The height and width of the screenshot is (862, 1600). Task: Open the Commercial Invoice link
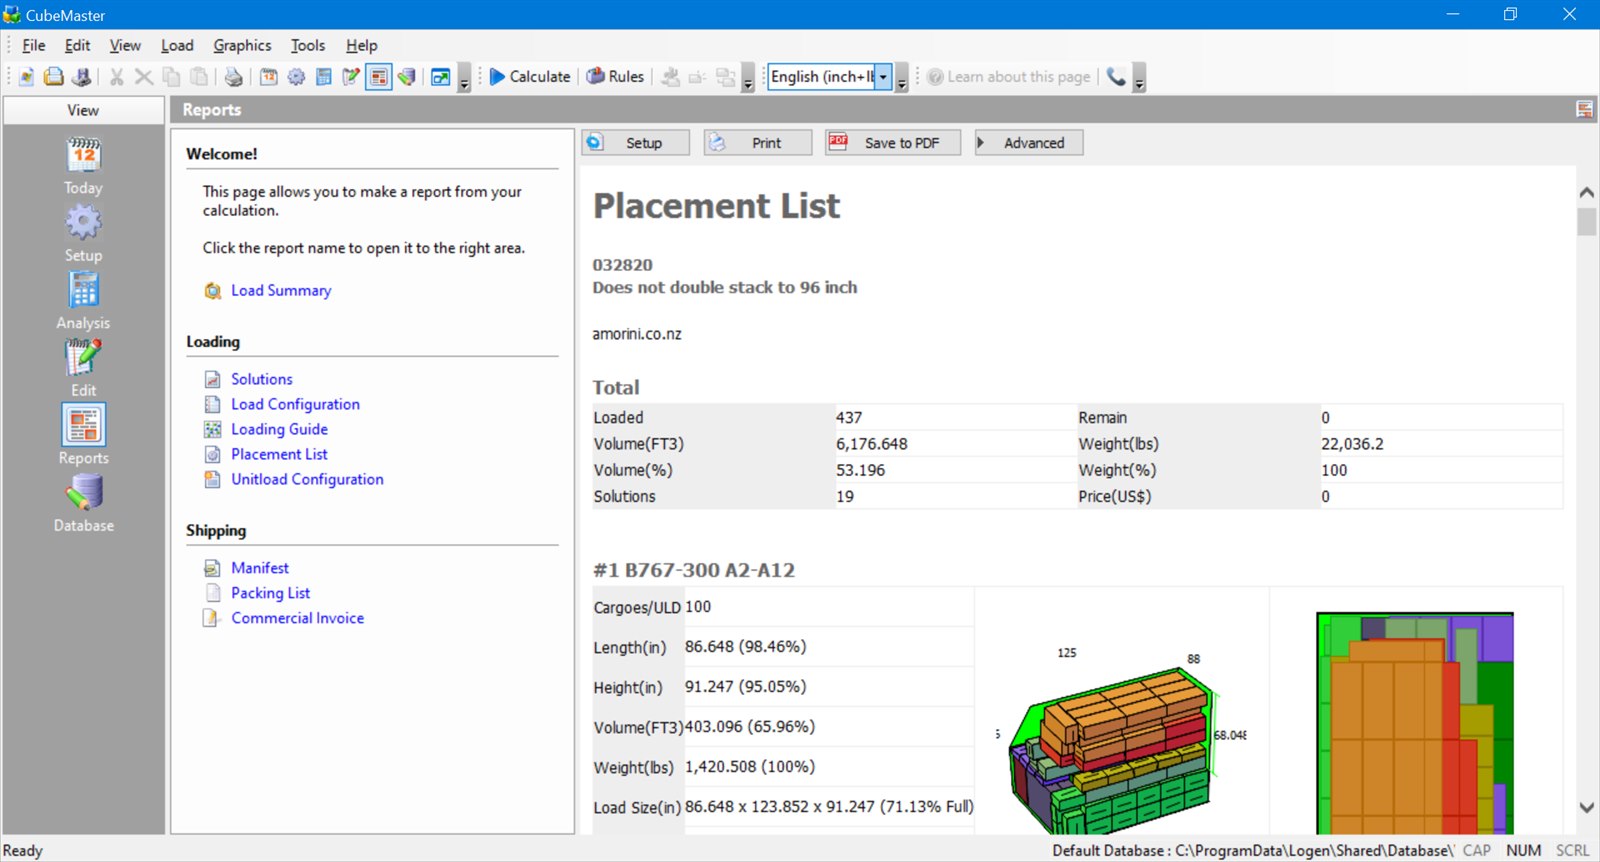point(298,618)
